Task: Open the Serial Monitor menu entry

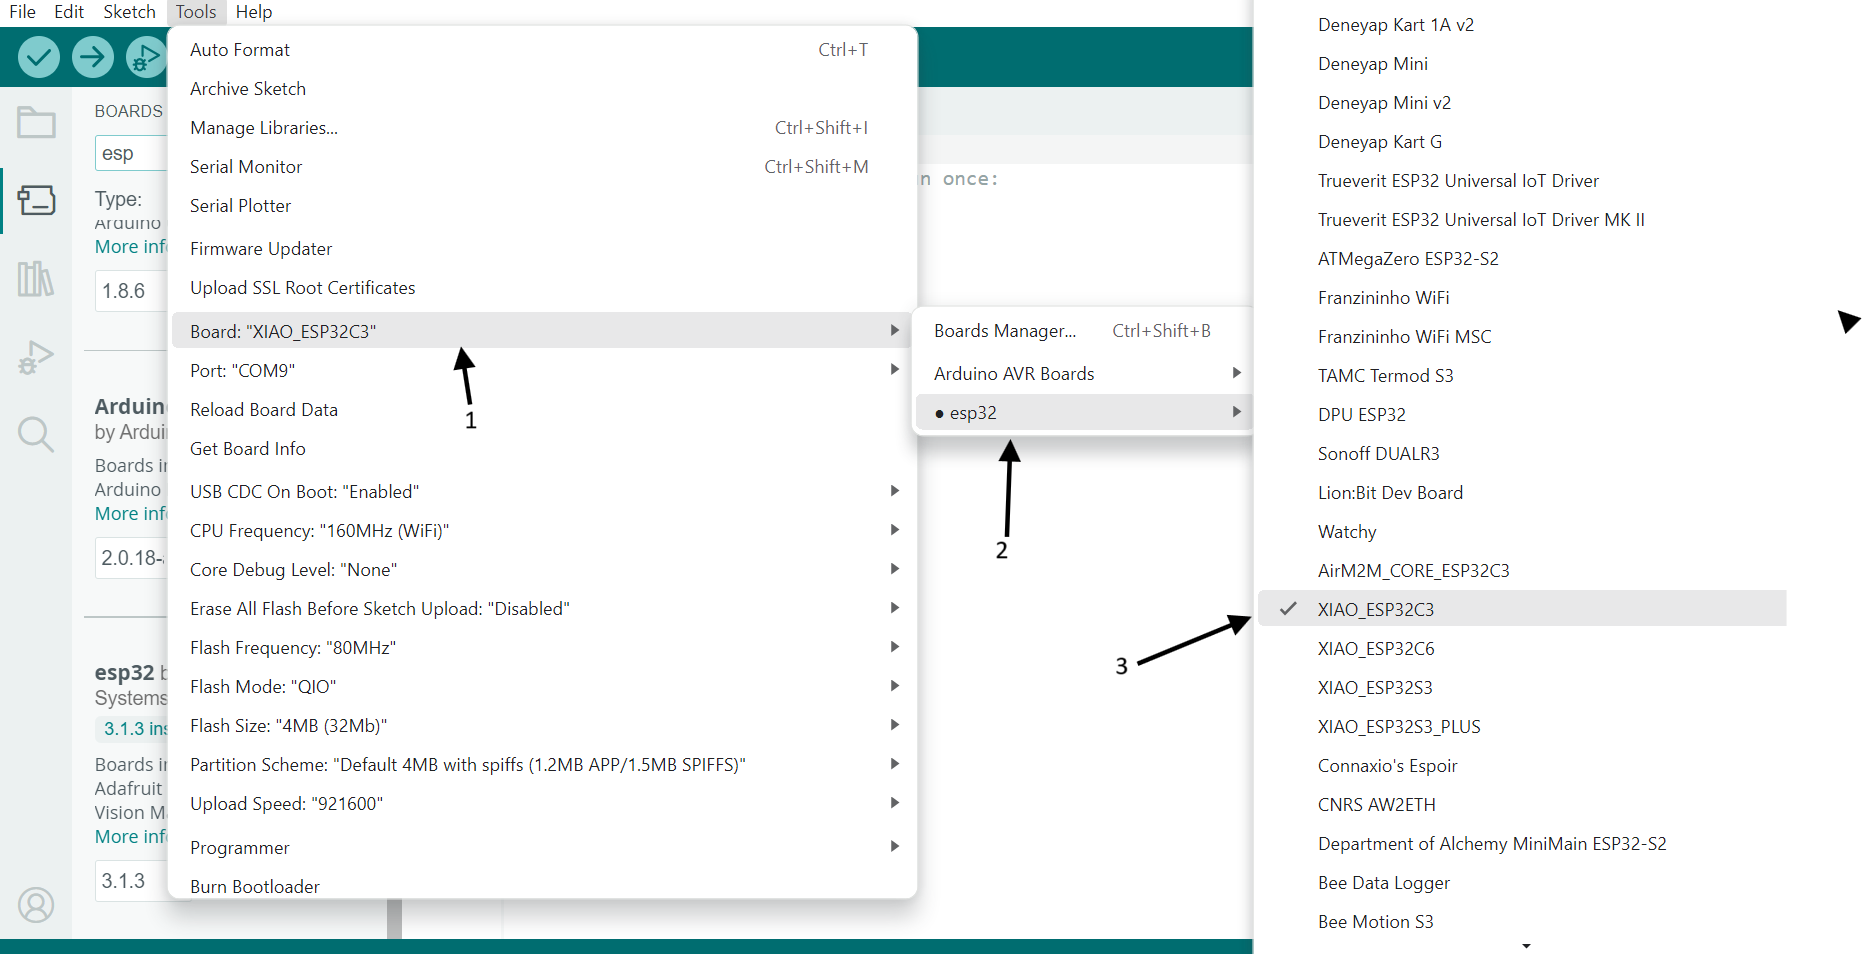Action: tap(246, 166)
